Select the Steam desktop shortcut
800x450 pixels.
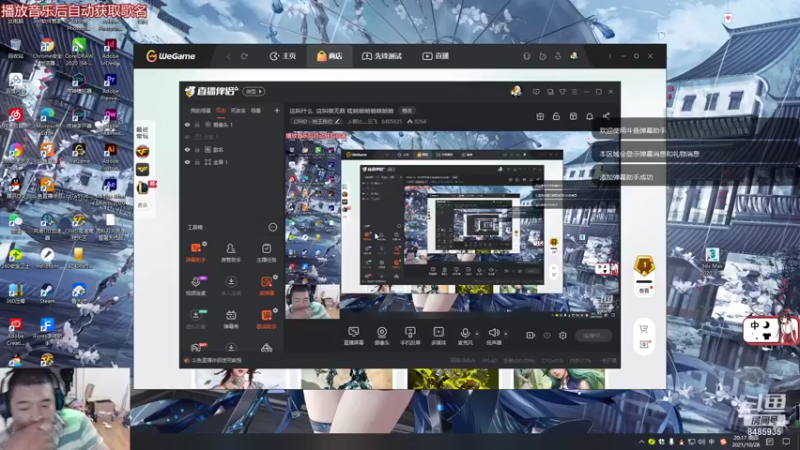(47, 294)
